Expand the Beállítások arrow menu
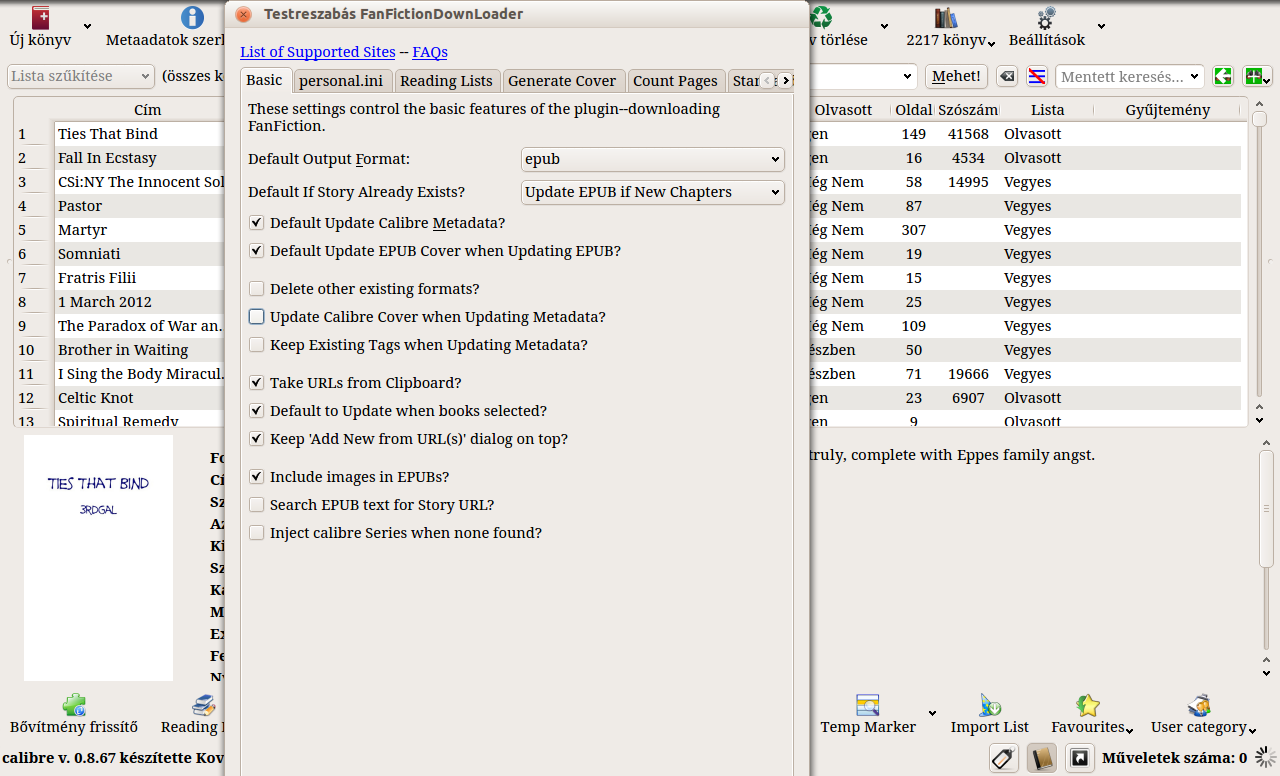The height and width of the screenshot is (776, 1280). [x=1101, y=27]
